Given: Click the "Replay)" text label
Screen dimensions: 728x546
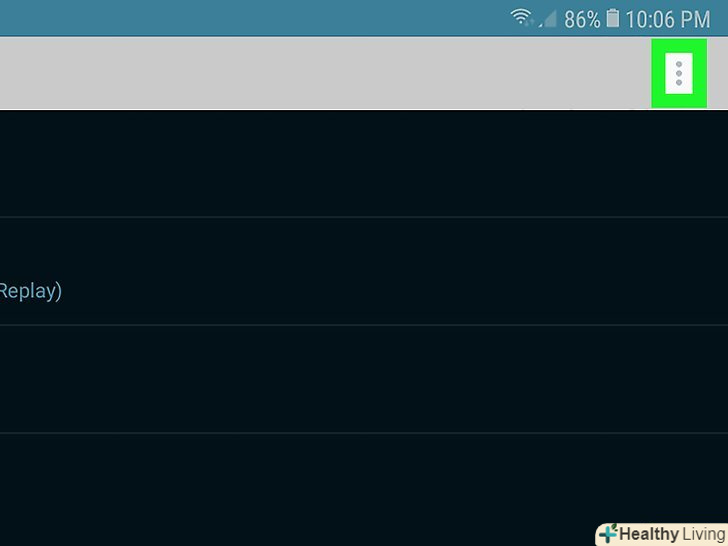Looking at the screenshot, I should [31, 292].
